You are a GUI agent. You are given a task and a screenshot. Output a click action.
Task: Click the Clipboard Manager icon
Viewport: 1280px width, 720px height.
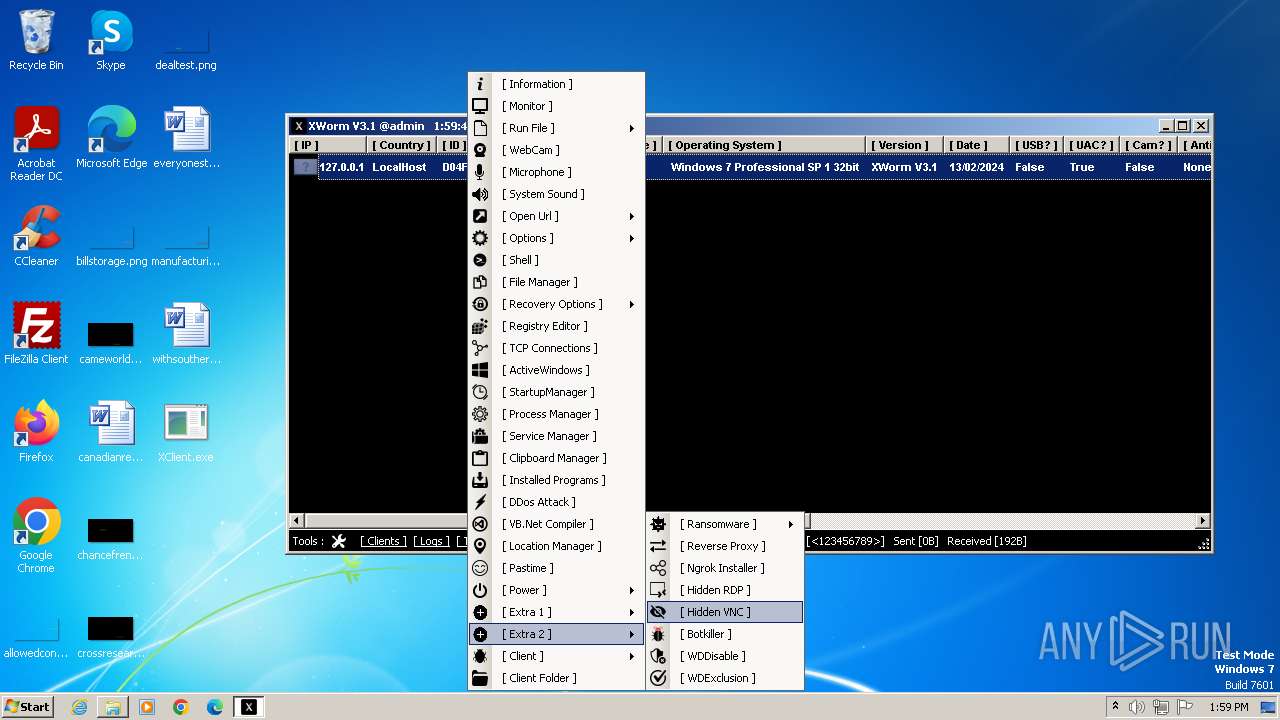pos(480,458)
